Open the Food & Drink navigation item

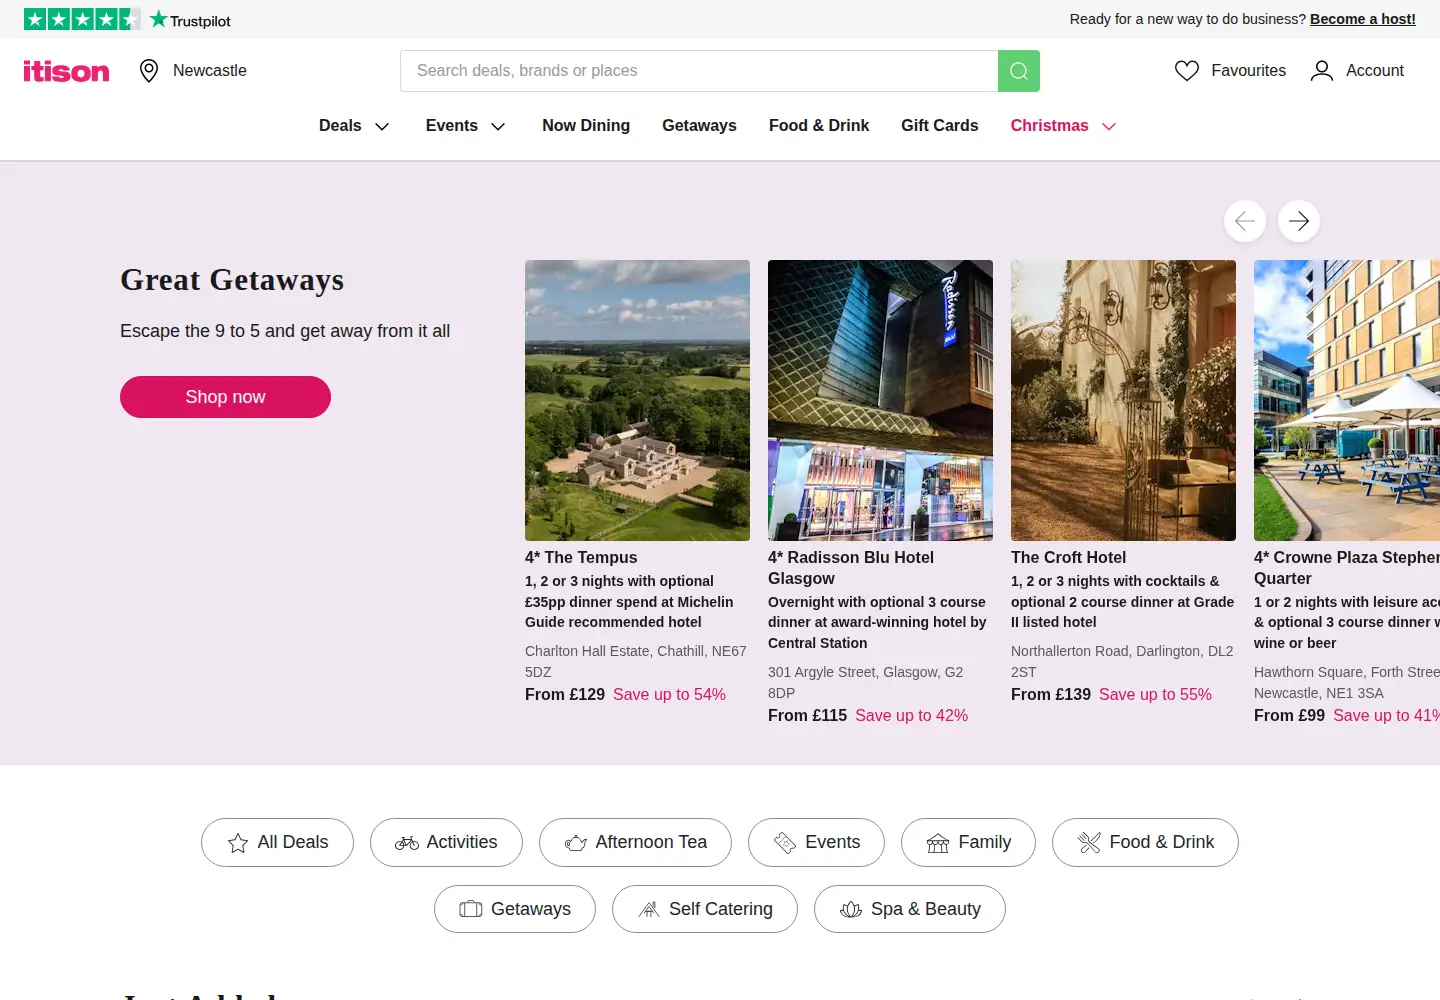[x=819, y=126]
